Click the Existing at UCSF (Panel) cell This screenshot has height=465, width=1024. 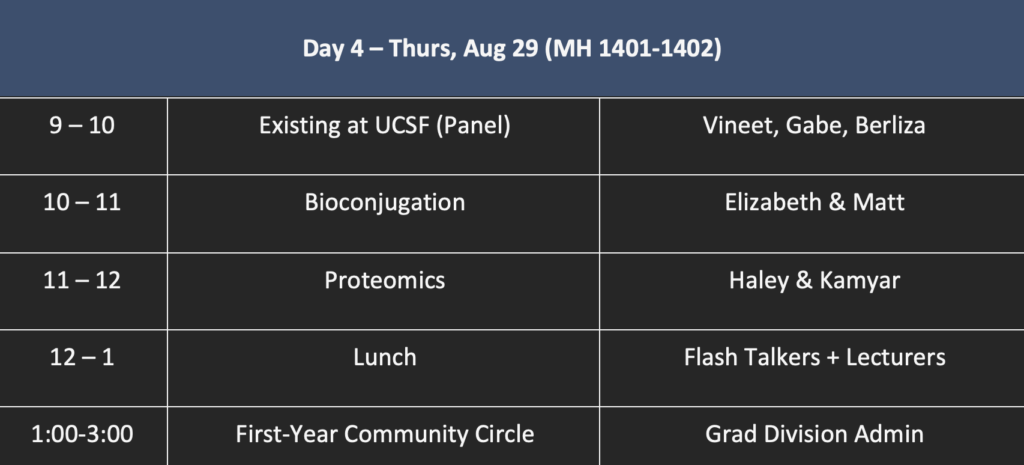pyautogui.click(x=385, y=127)
